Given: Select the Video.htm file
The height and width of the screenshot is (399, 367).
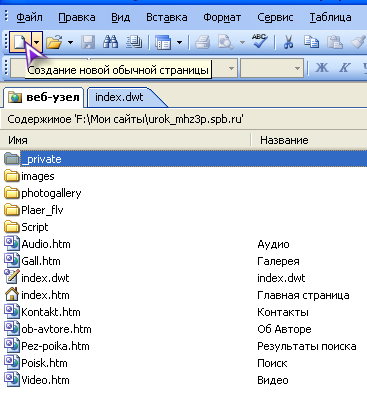Looking at the screenshot, I should coord(45,380).
